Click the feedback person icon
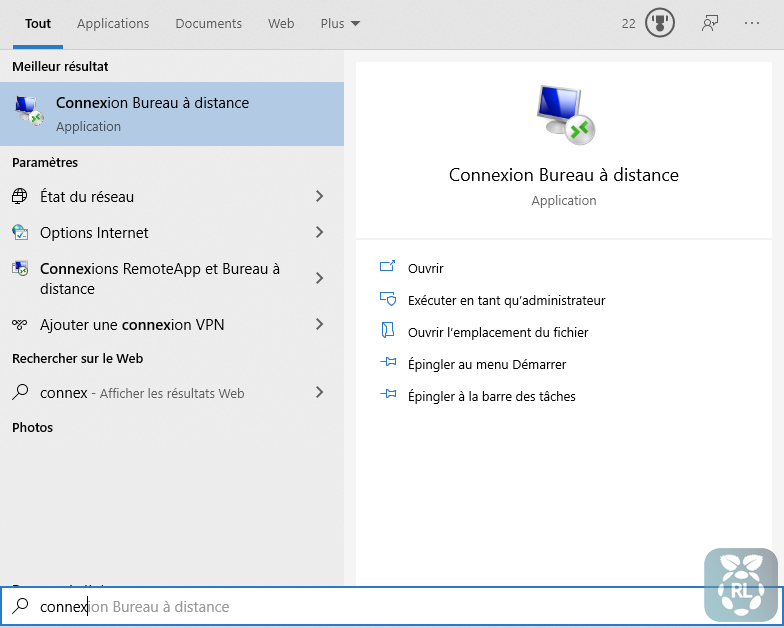 click(x=710, y=23)
